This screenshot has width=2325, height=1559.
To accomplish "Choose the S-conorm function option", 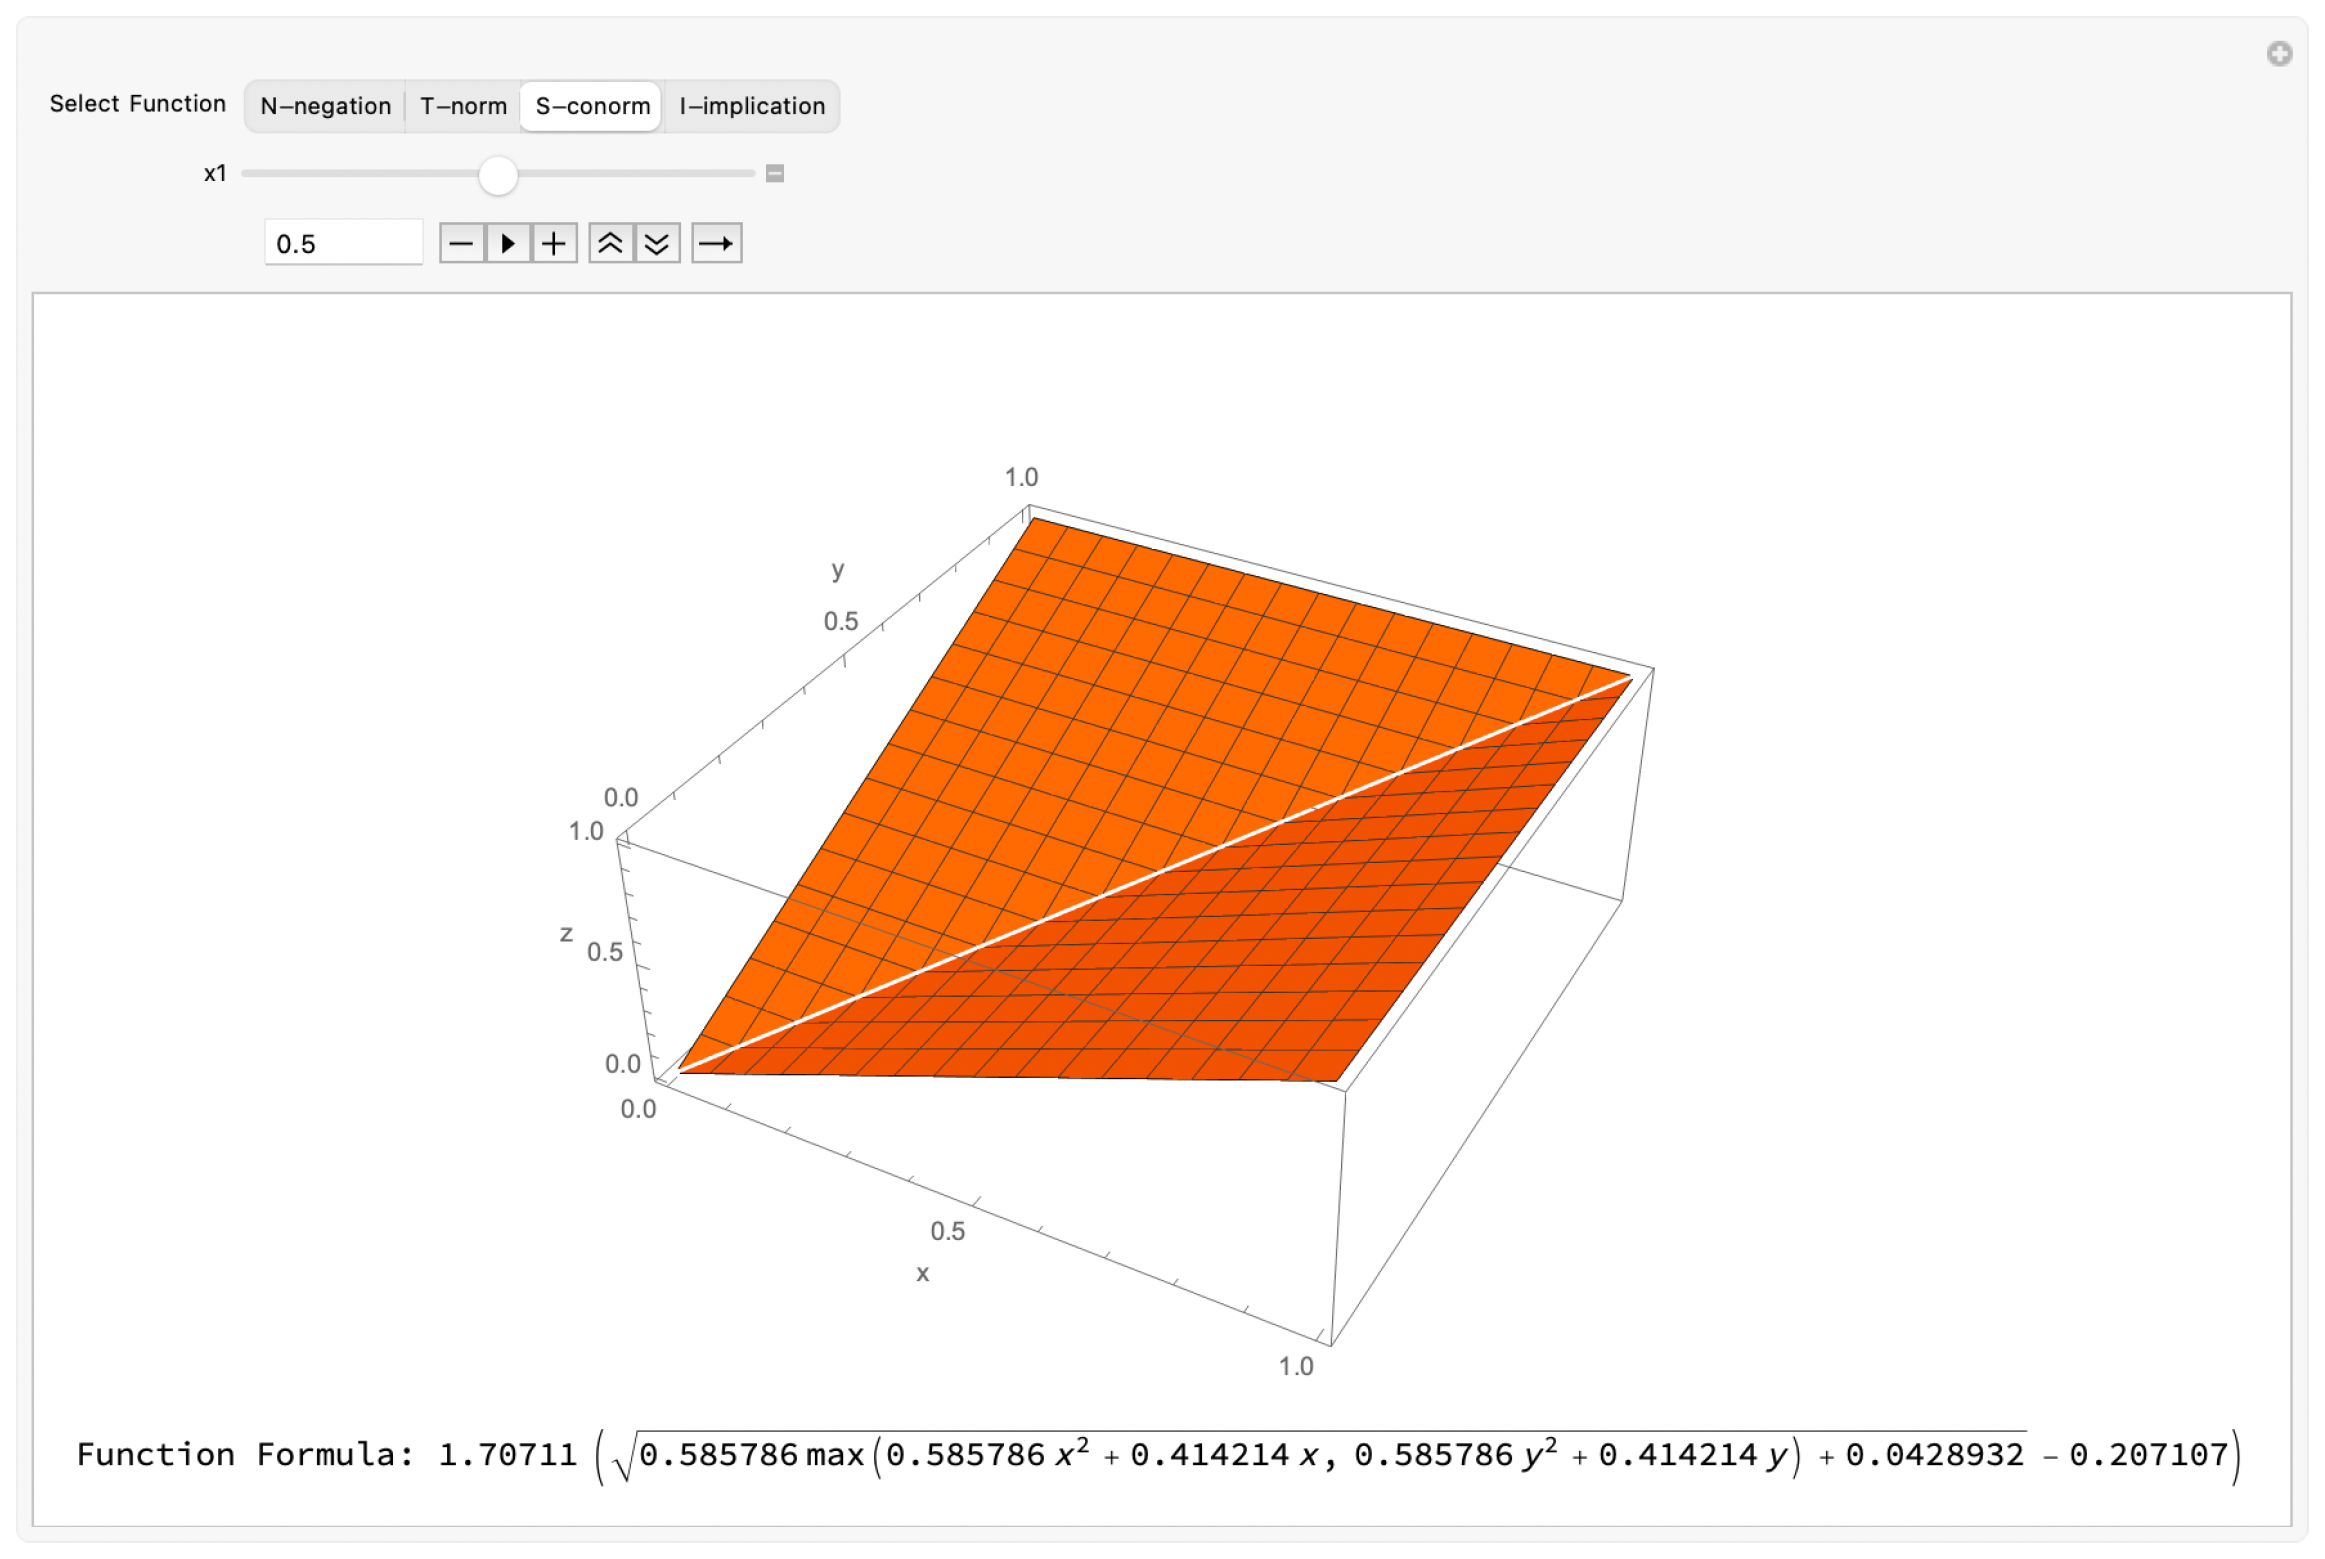I will 592,106.
